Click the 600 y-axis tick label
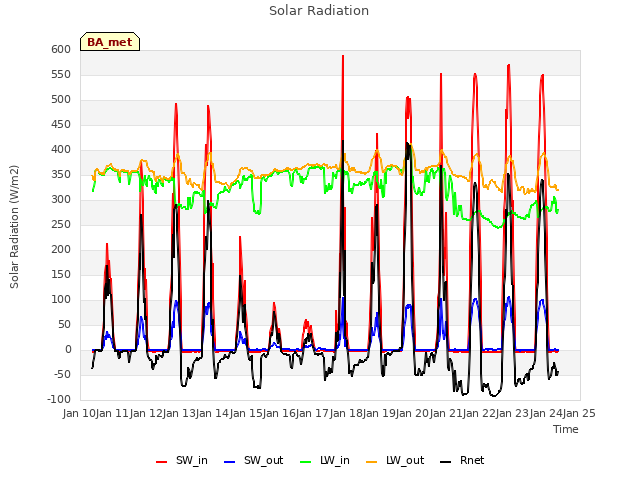 coord(61,50)
